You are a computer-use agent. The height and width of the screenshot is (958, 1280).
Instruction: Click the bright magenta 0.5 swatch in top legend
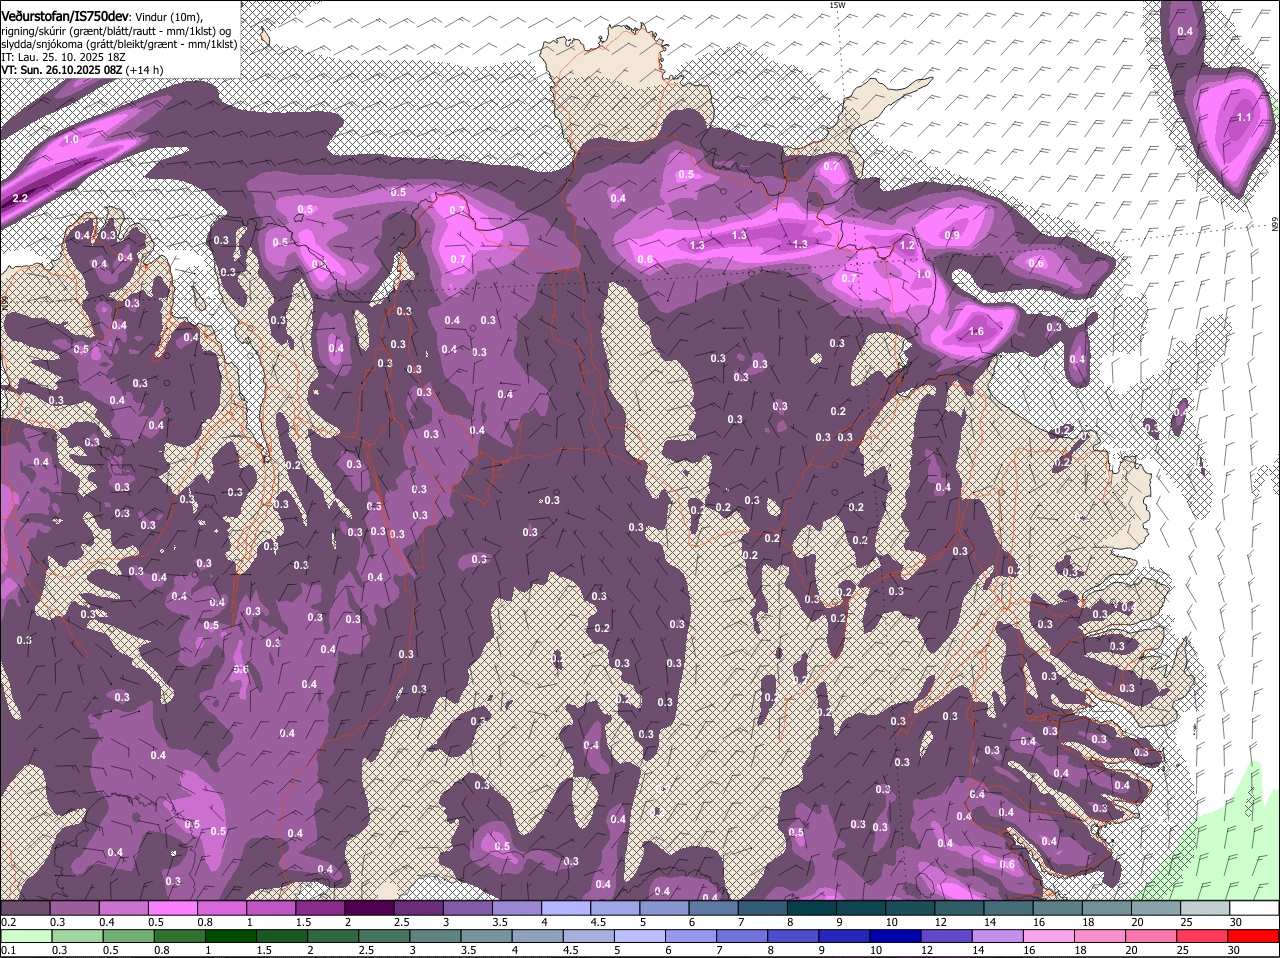click(172, 908)
